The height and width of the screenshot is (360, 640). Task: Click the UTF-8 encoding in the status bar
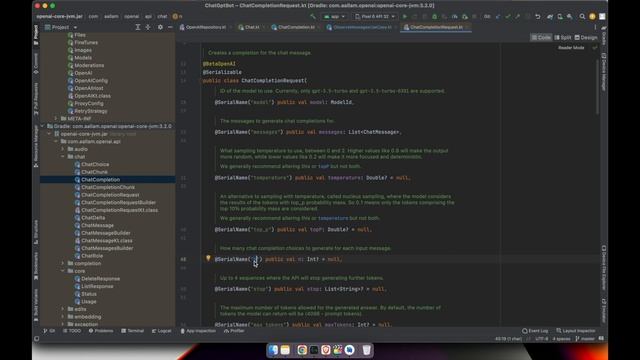pyautogui.click(x=542, y=339)
